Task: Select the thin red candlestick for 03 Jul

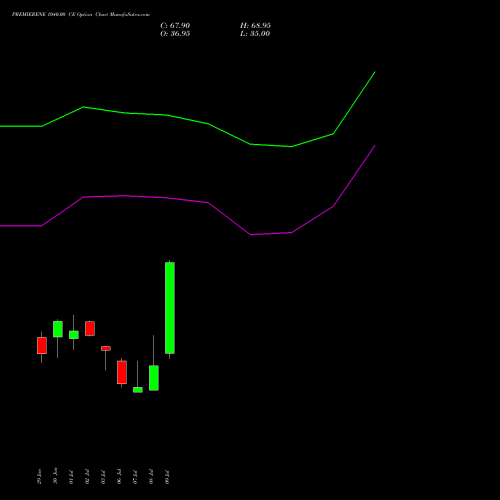Action: pyautogui.click(x=106, y=348)
